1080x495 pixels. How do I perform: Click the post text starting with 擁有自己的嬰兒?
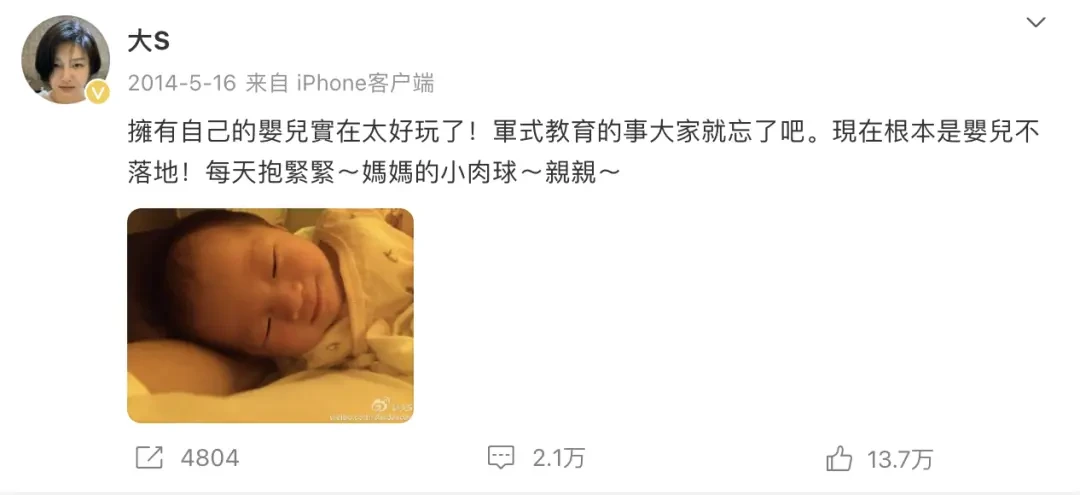tap(583, 151)
